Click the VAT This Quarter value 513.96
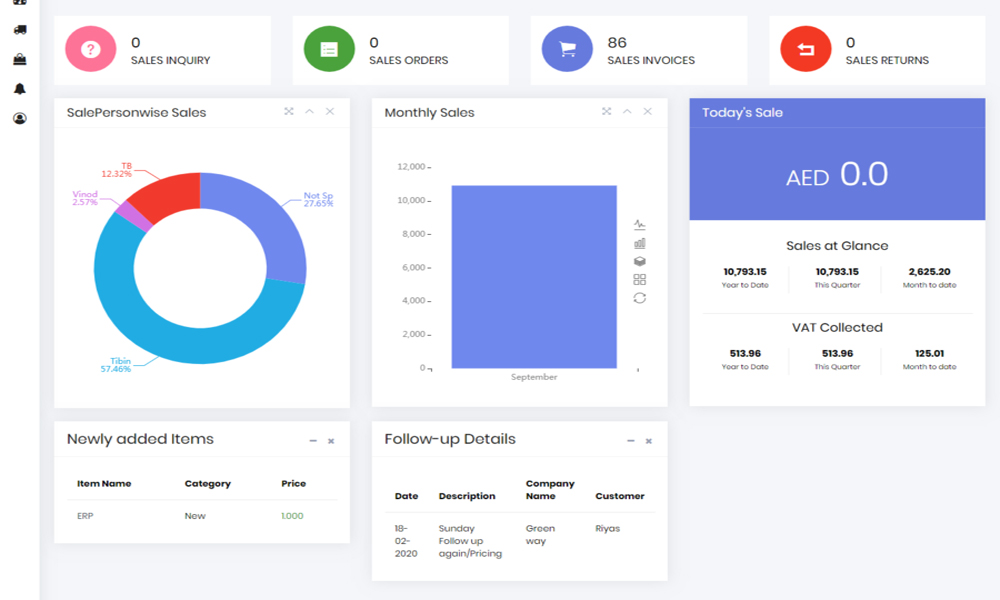 [837, 353]
